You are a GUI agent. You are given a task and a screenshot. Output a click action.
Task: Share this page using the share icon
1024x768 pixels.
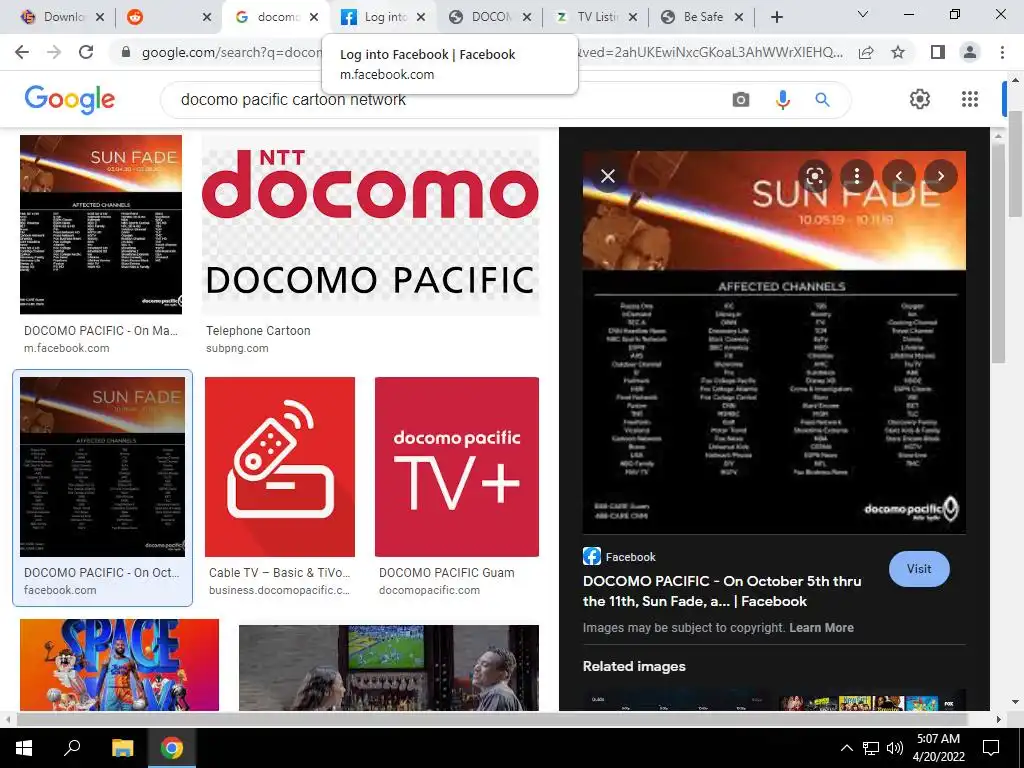click(866, 52)
